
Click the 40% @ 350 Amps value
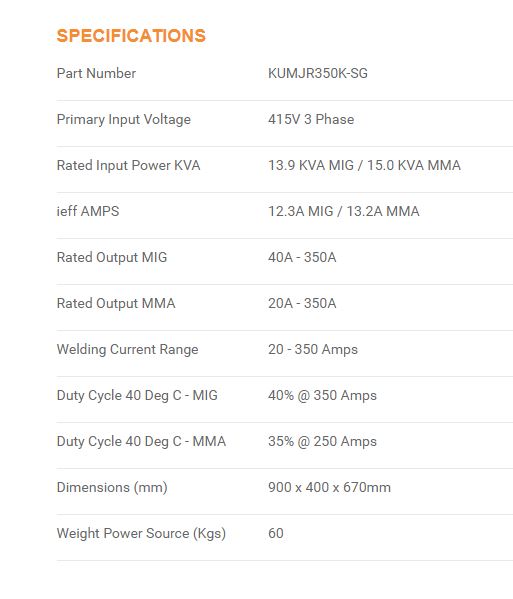pyautogui.click(x=322, y=395)
